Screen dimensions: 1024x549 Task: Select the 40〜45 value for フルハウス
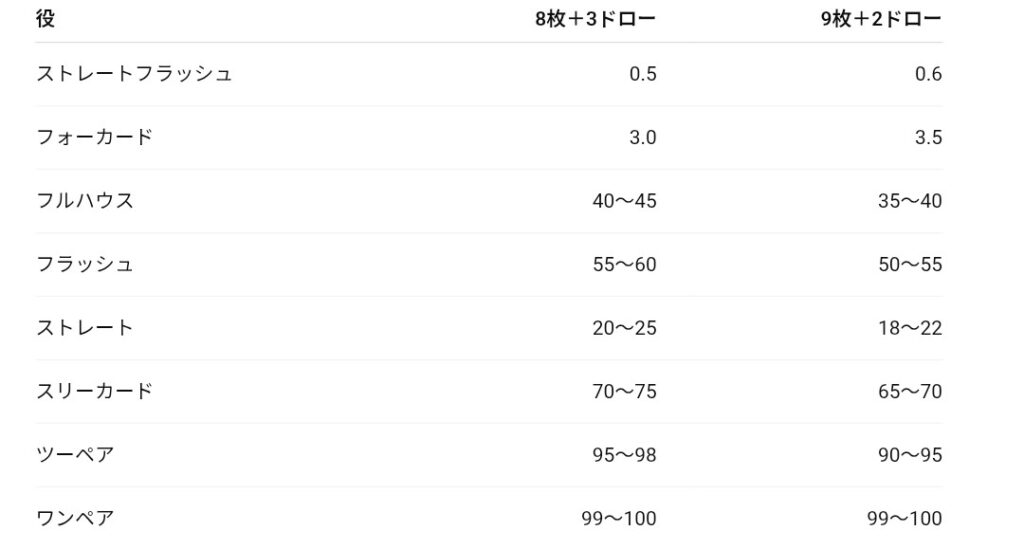tap(624, 201)
